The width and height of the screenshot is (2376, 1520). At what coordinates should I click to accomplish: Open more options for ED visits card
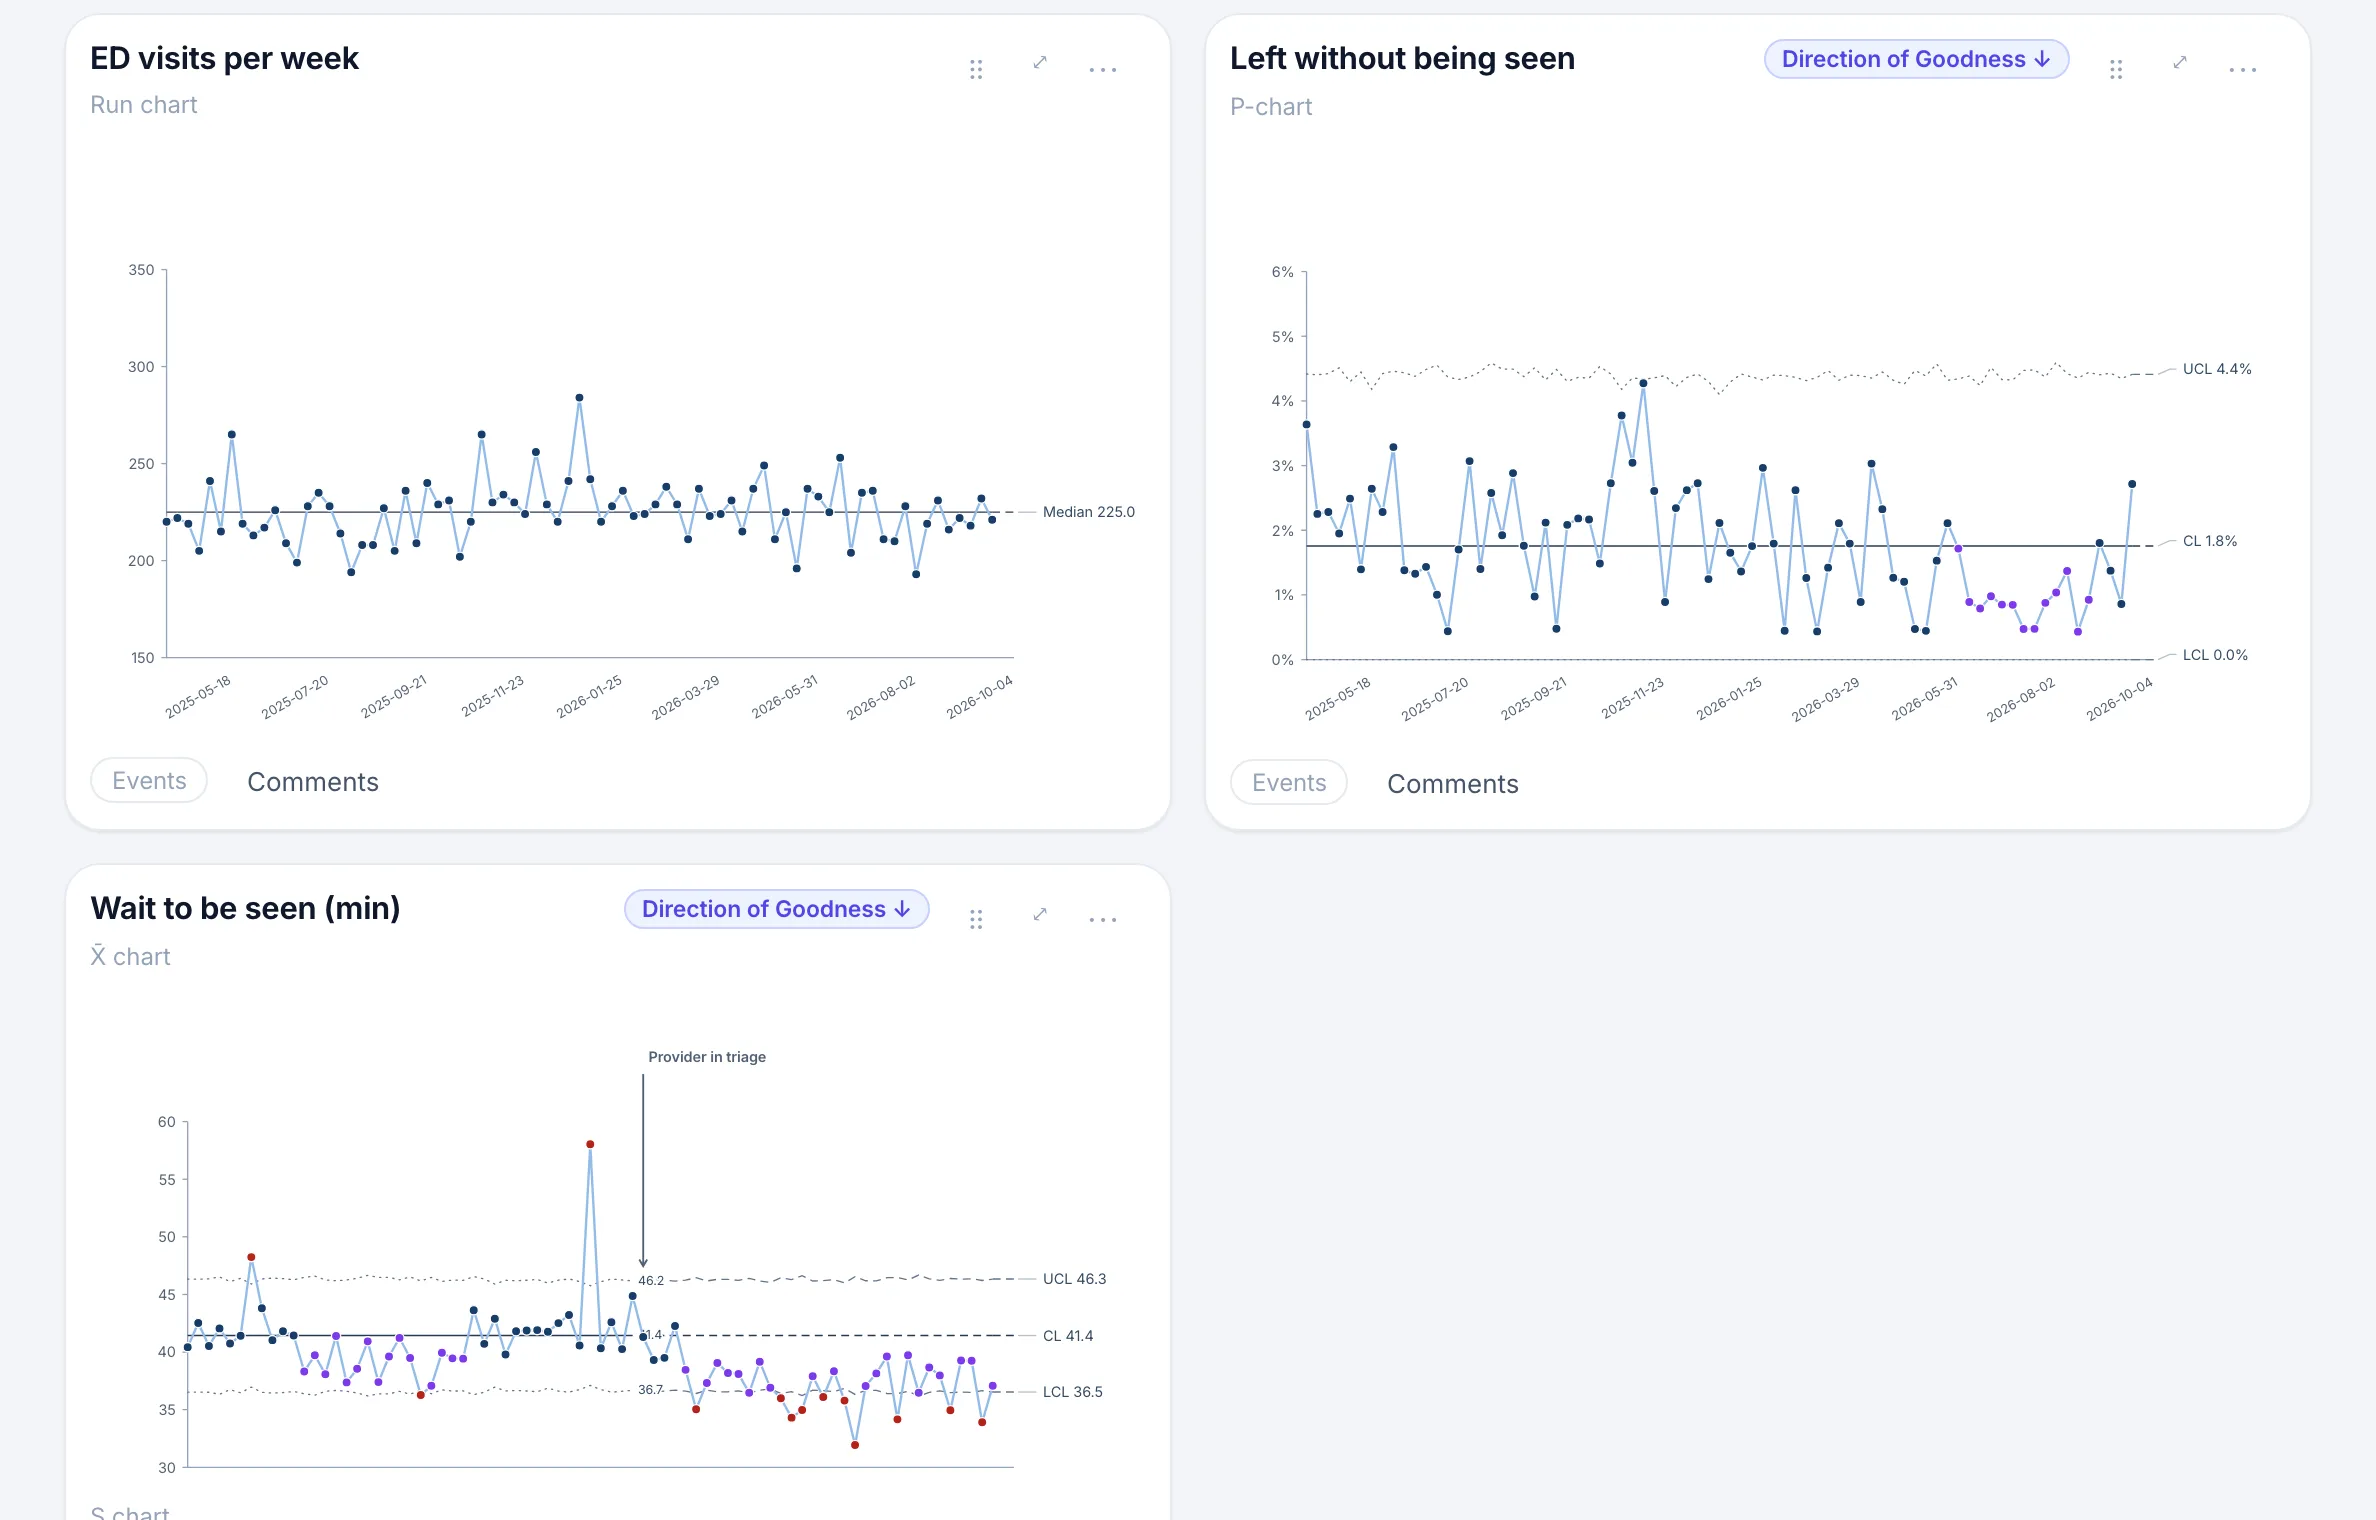(x=1103, y=69)
